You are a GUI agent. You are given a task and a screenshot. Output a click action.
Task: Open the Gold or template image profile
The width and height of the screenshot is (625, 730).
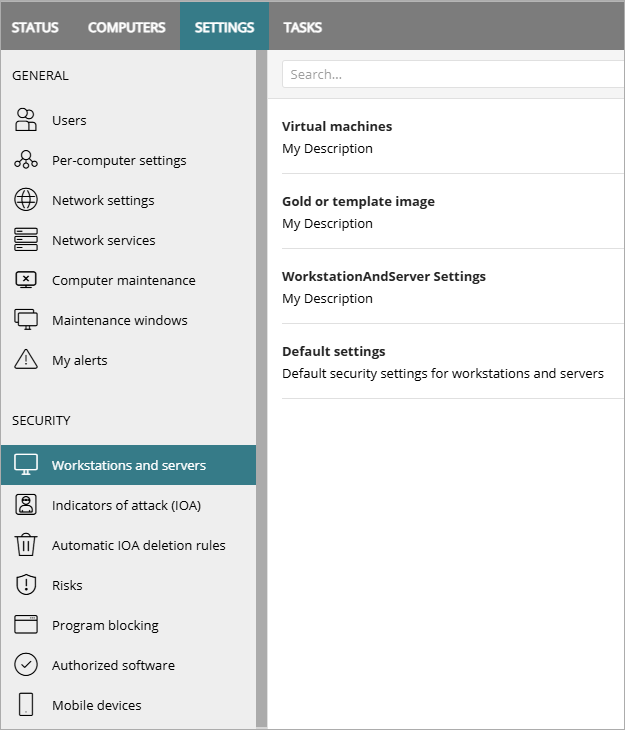pos(358,201)
